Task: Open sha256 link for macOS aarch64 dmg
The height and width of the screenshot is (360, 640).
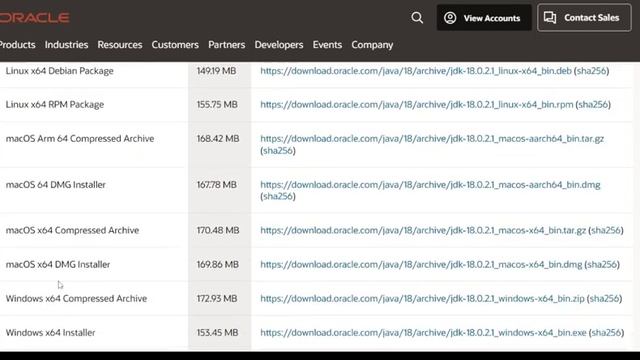Action: pyautogui.click(x=278, y=196)
